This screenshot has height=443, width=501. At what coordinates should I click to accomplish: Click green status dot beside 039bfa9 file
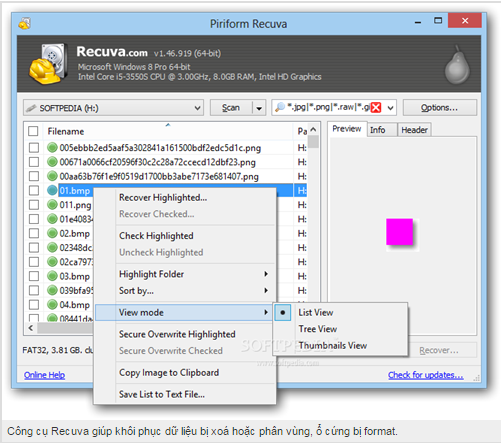52,290
